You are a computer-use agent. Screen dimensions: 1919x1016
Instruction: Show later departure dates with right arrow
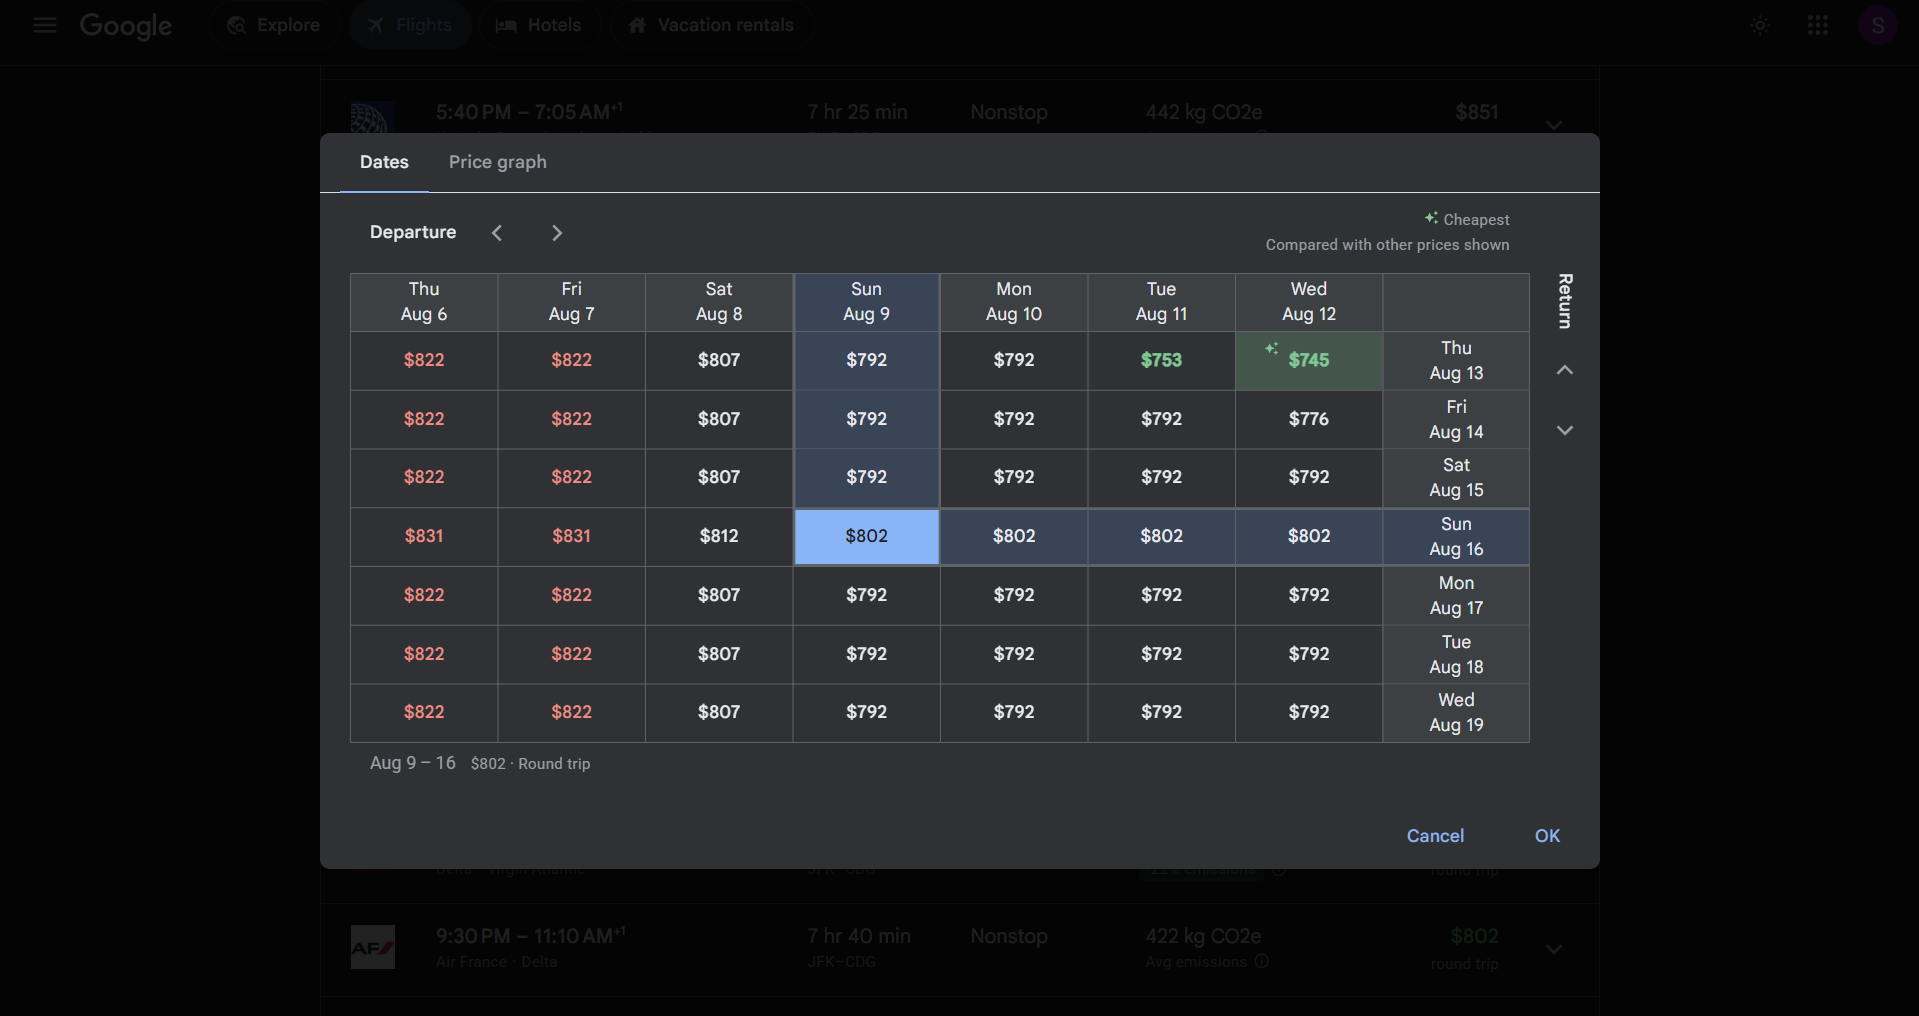(x=557, y=233)
